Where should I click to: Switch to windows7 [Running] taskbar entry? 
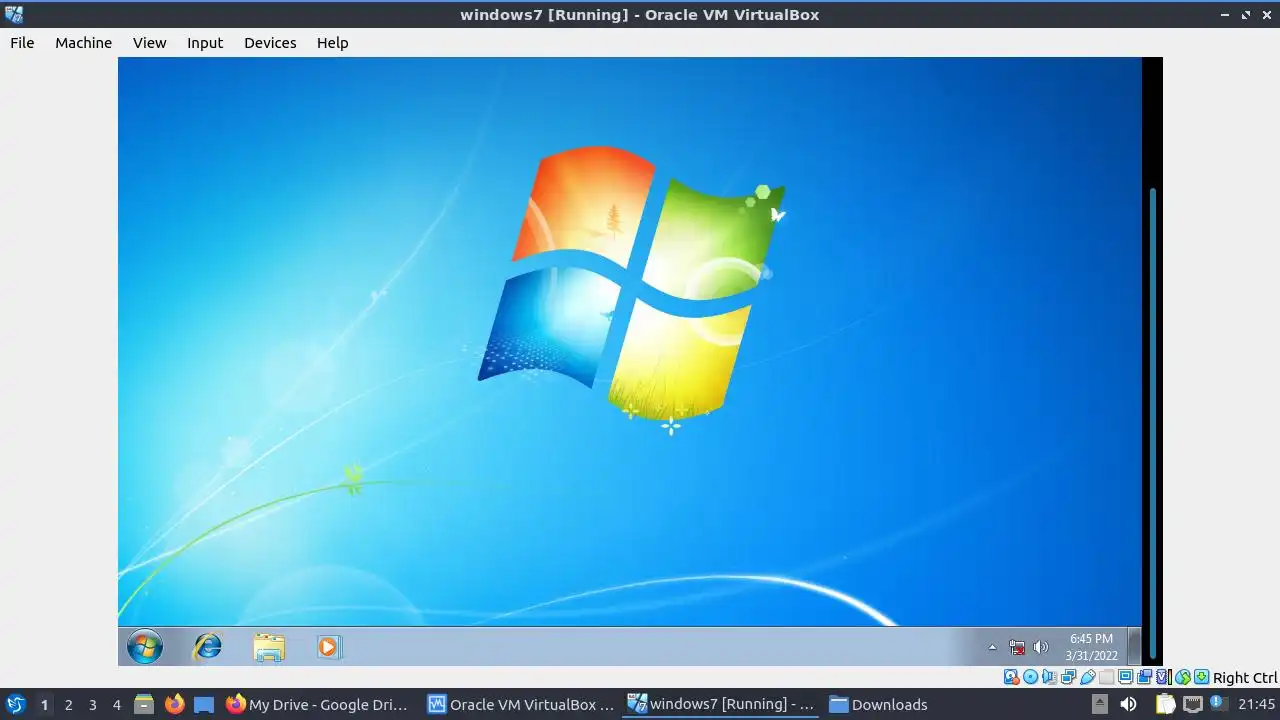720,704
